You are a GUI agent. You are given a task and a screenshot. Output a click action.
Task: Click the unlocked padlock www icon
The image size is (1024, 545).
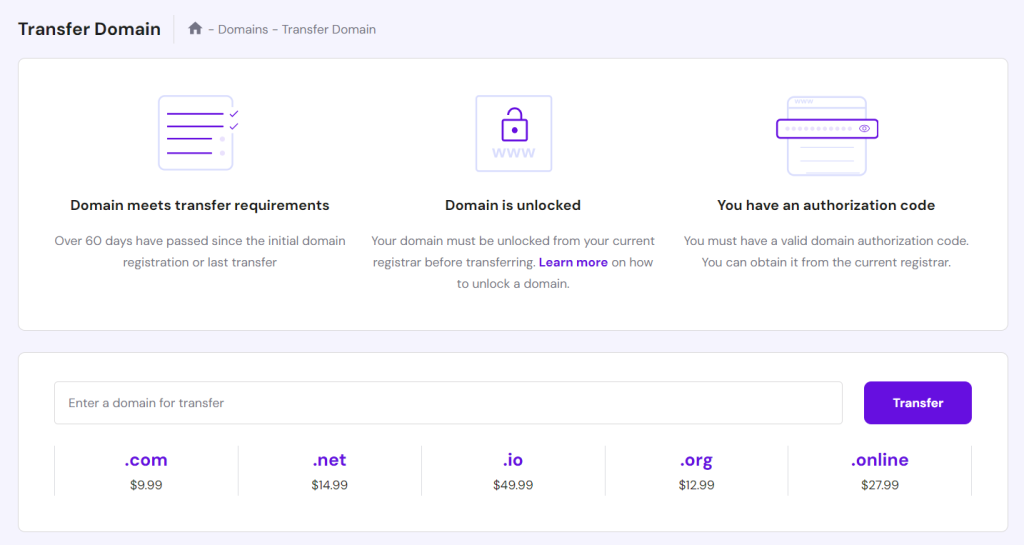tap(513, 133)
